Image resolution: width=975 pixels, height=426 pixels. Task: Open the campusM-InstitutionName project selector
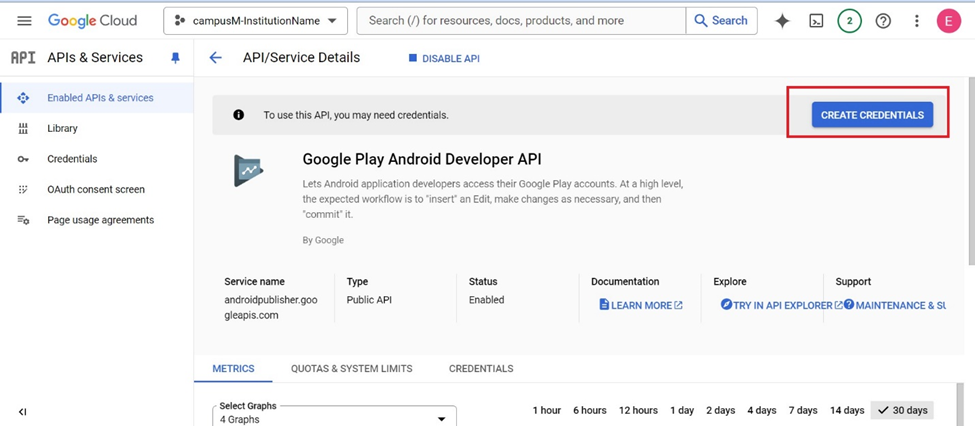click(x=258, y=21)
